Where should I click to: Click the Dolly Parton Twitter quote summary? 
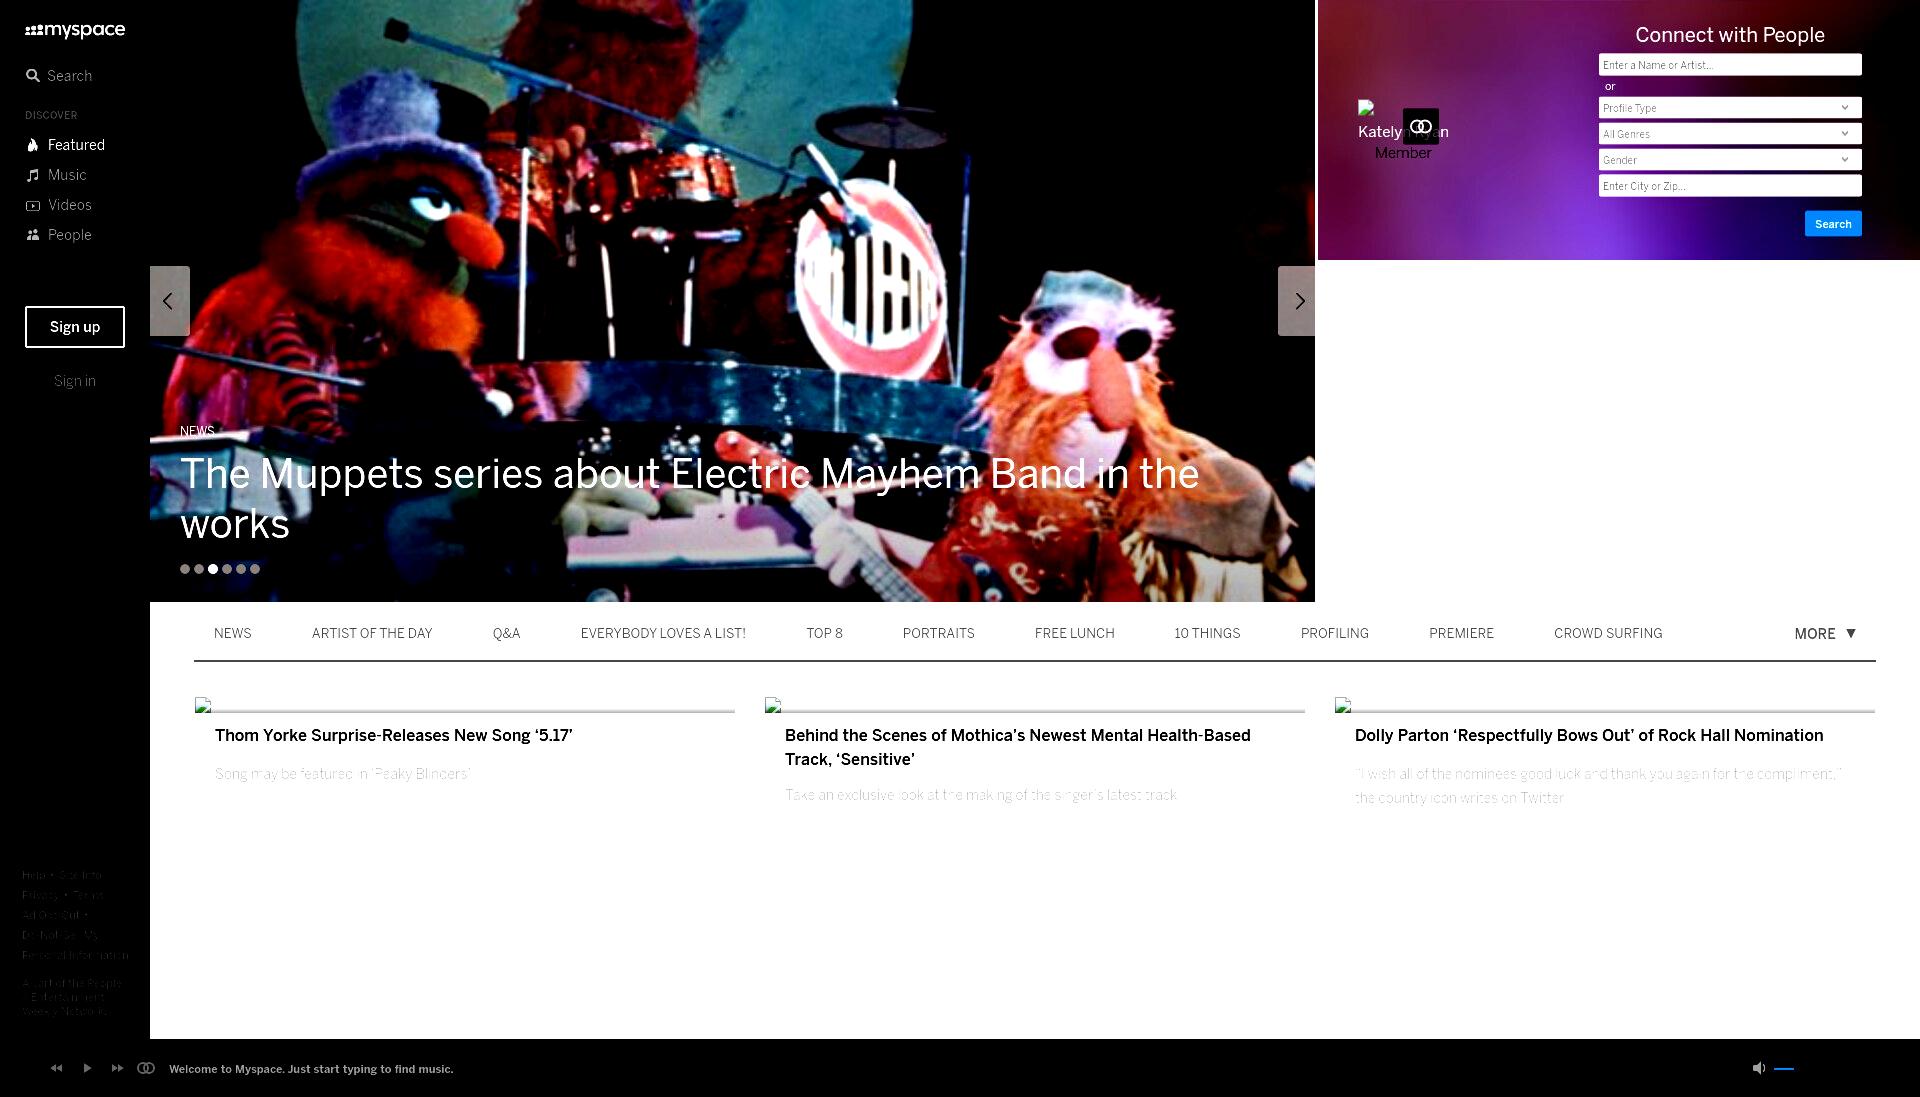1598,786
